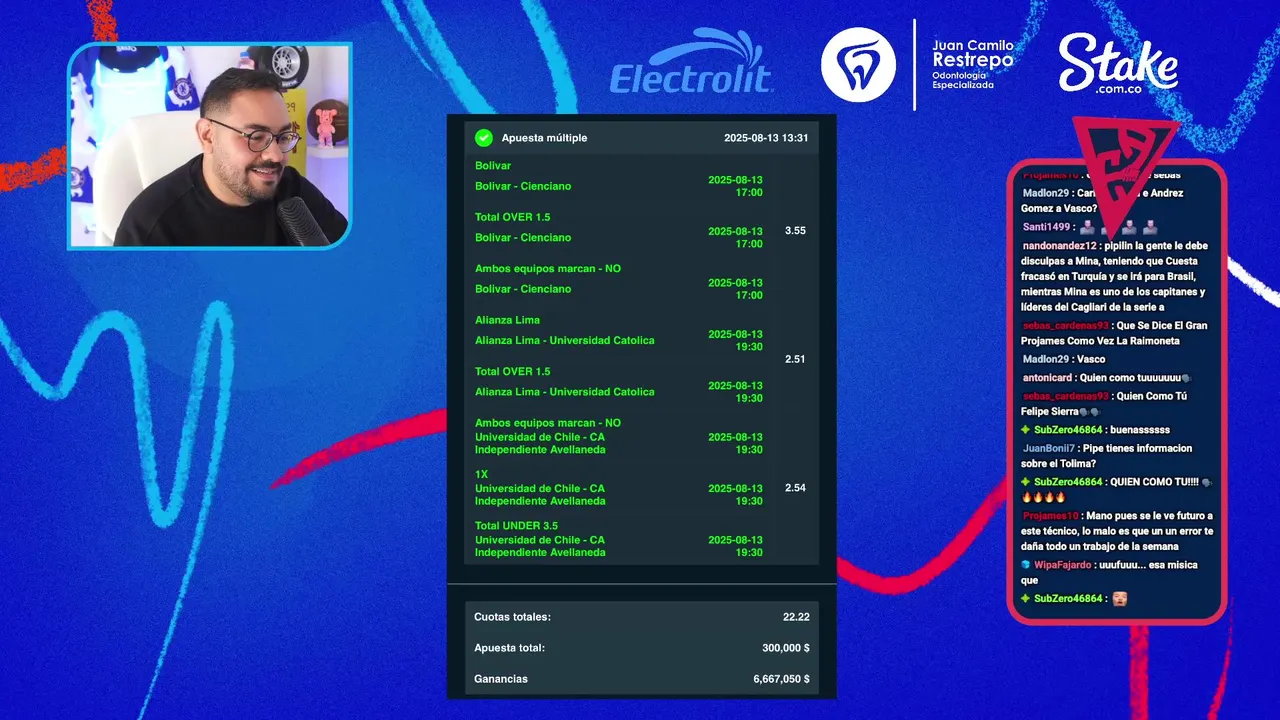
Task: Open sebas_cardenas93 username beside Quien Como Tú
Action: click(1066, 396)
